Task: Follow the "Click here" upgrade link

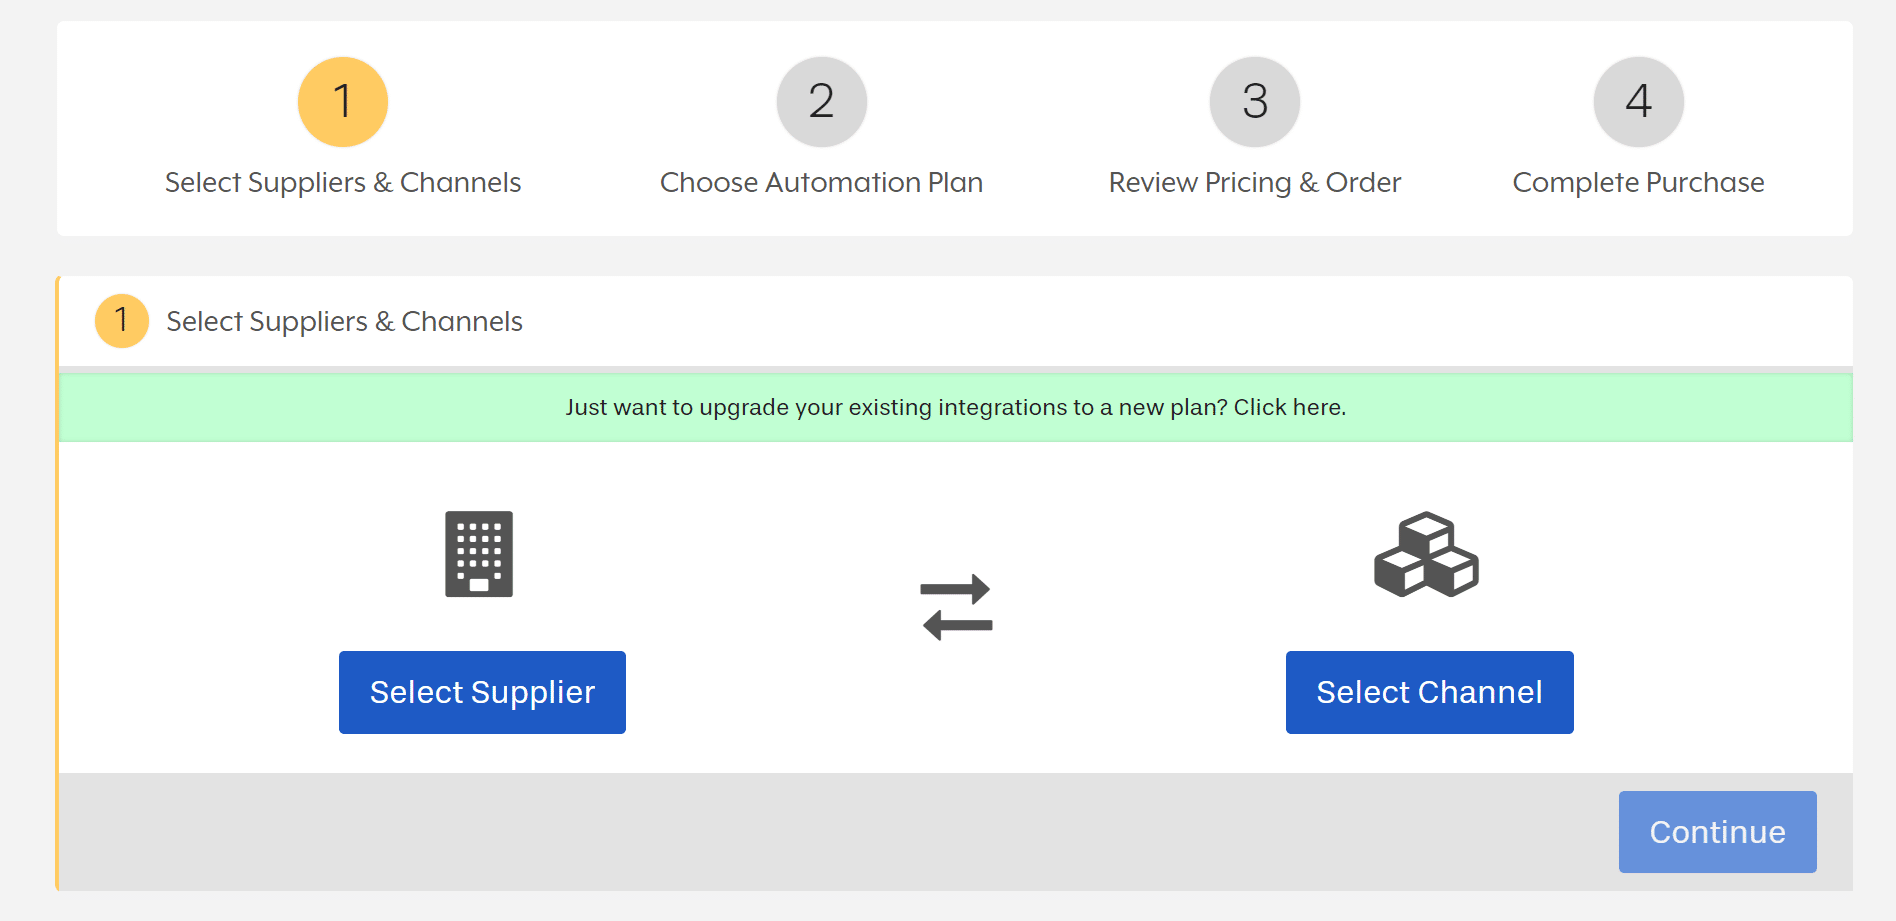Action: pos(1289,407)
